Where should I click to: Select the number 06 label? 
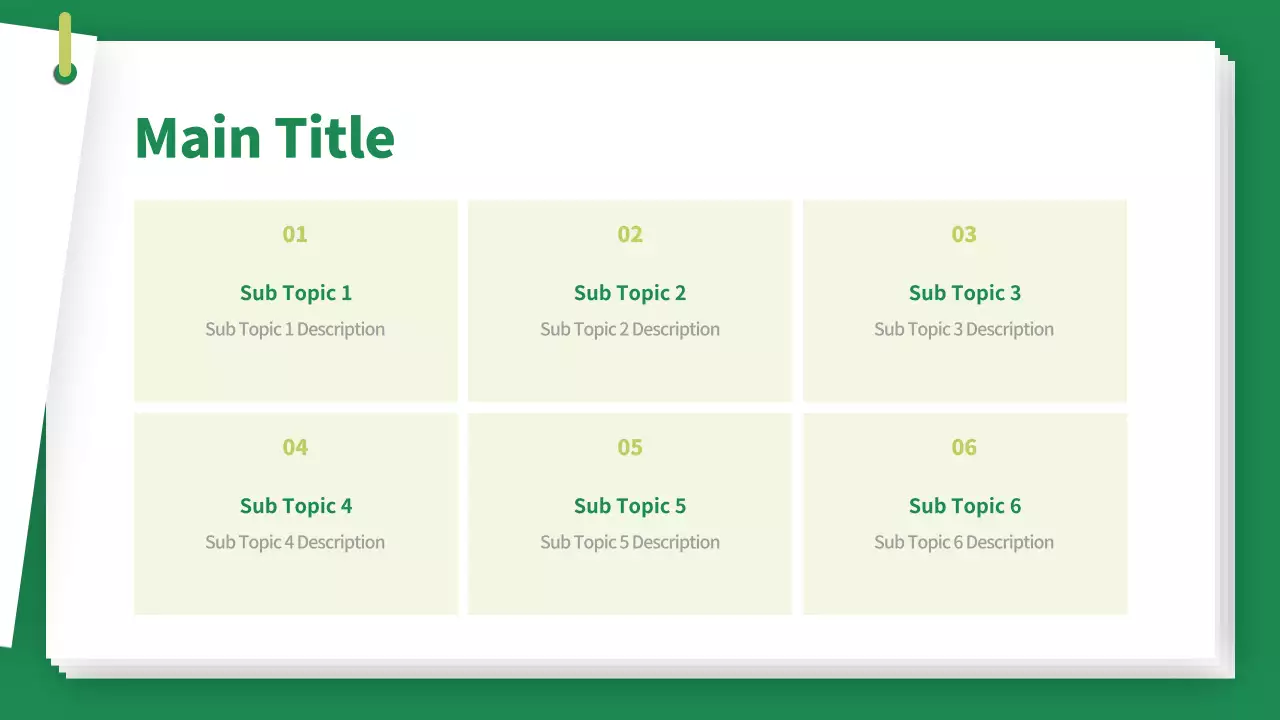964,447
